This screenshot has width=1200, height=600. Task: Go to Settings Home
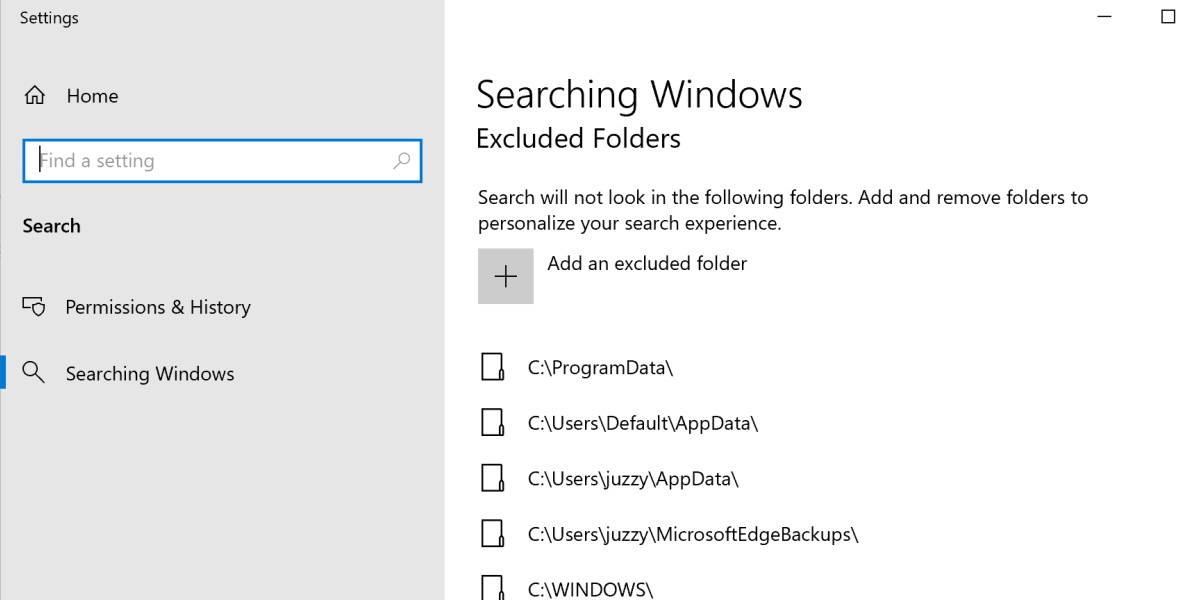[92, 96]
